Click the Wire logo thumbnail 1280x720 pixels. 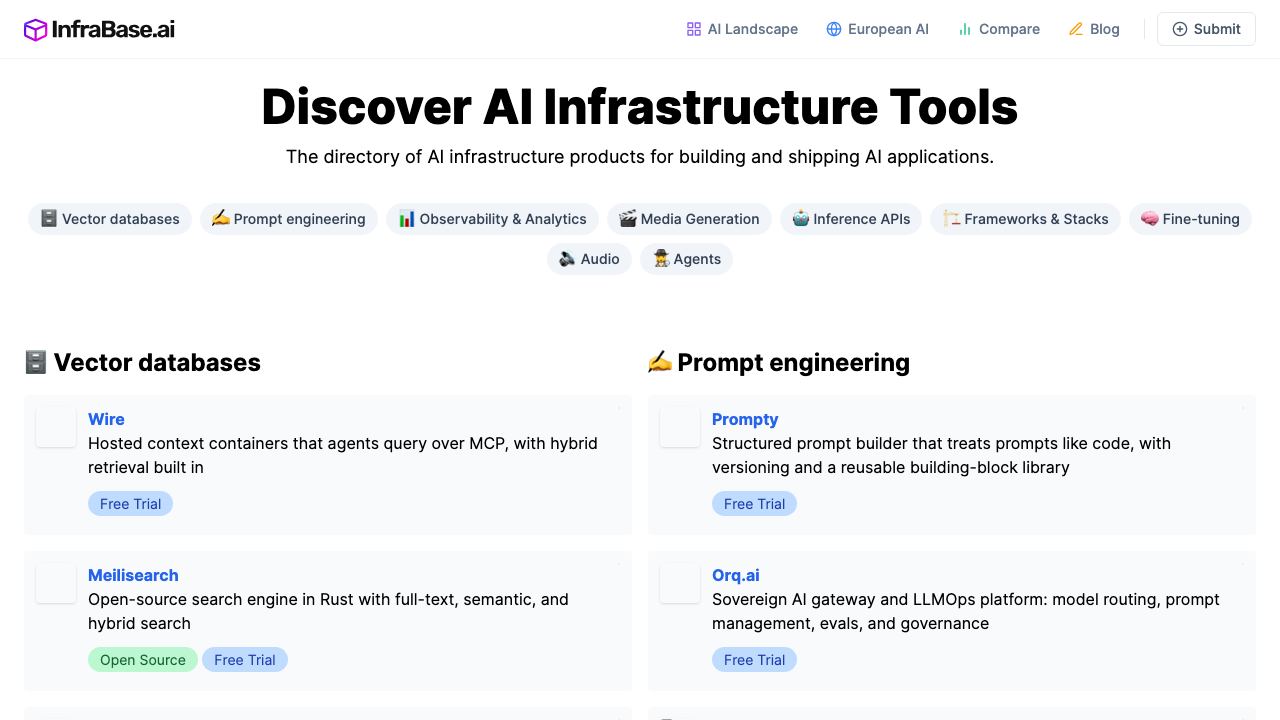tap(56, 427)
